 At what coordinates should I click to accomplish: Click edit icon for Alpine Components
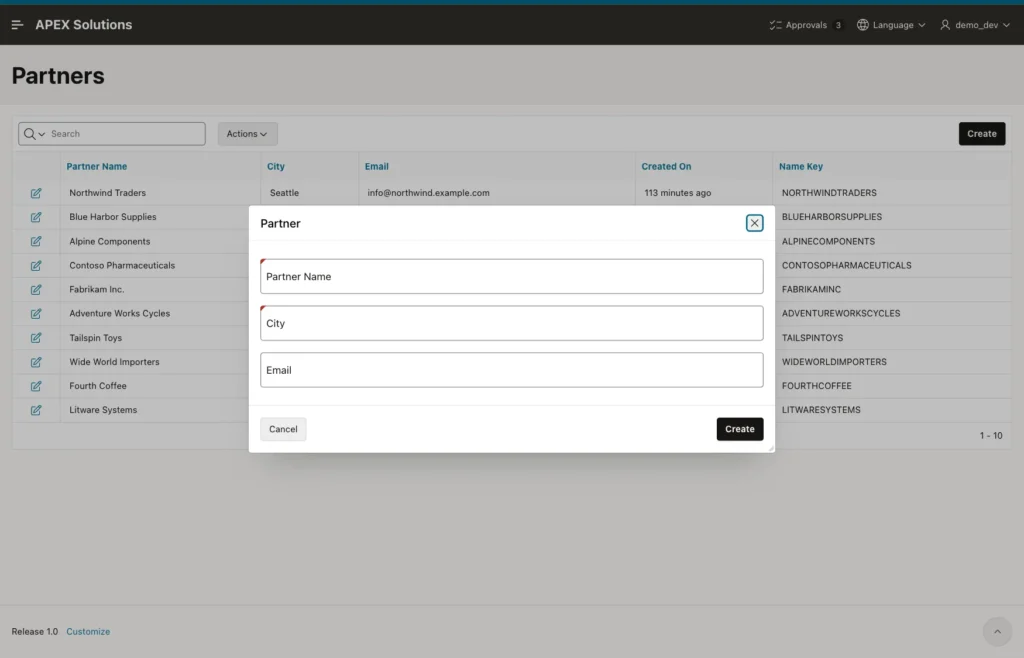tap(36, 242)
